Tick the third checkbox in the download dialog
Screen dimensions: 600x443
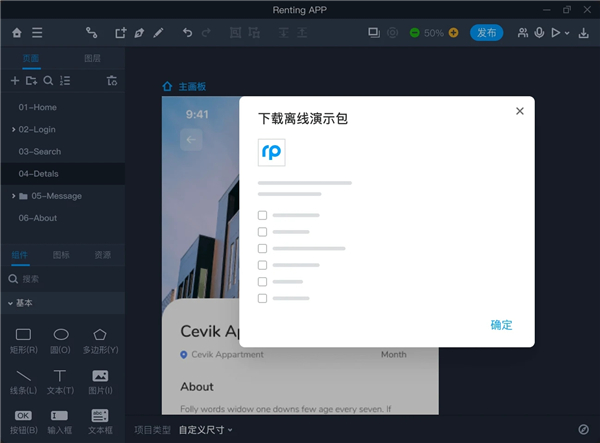pyautogui.click(x=262, y=249)
